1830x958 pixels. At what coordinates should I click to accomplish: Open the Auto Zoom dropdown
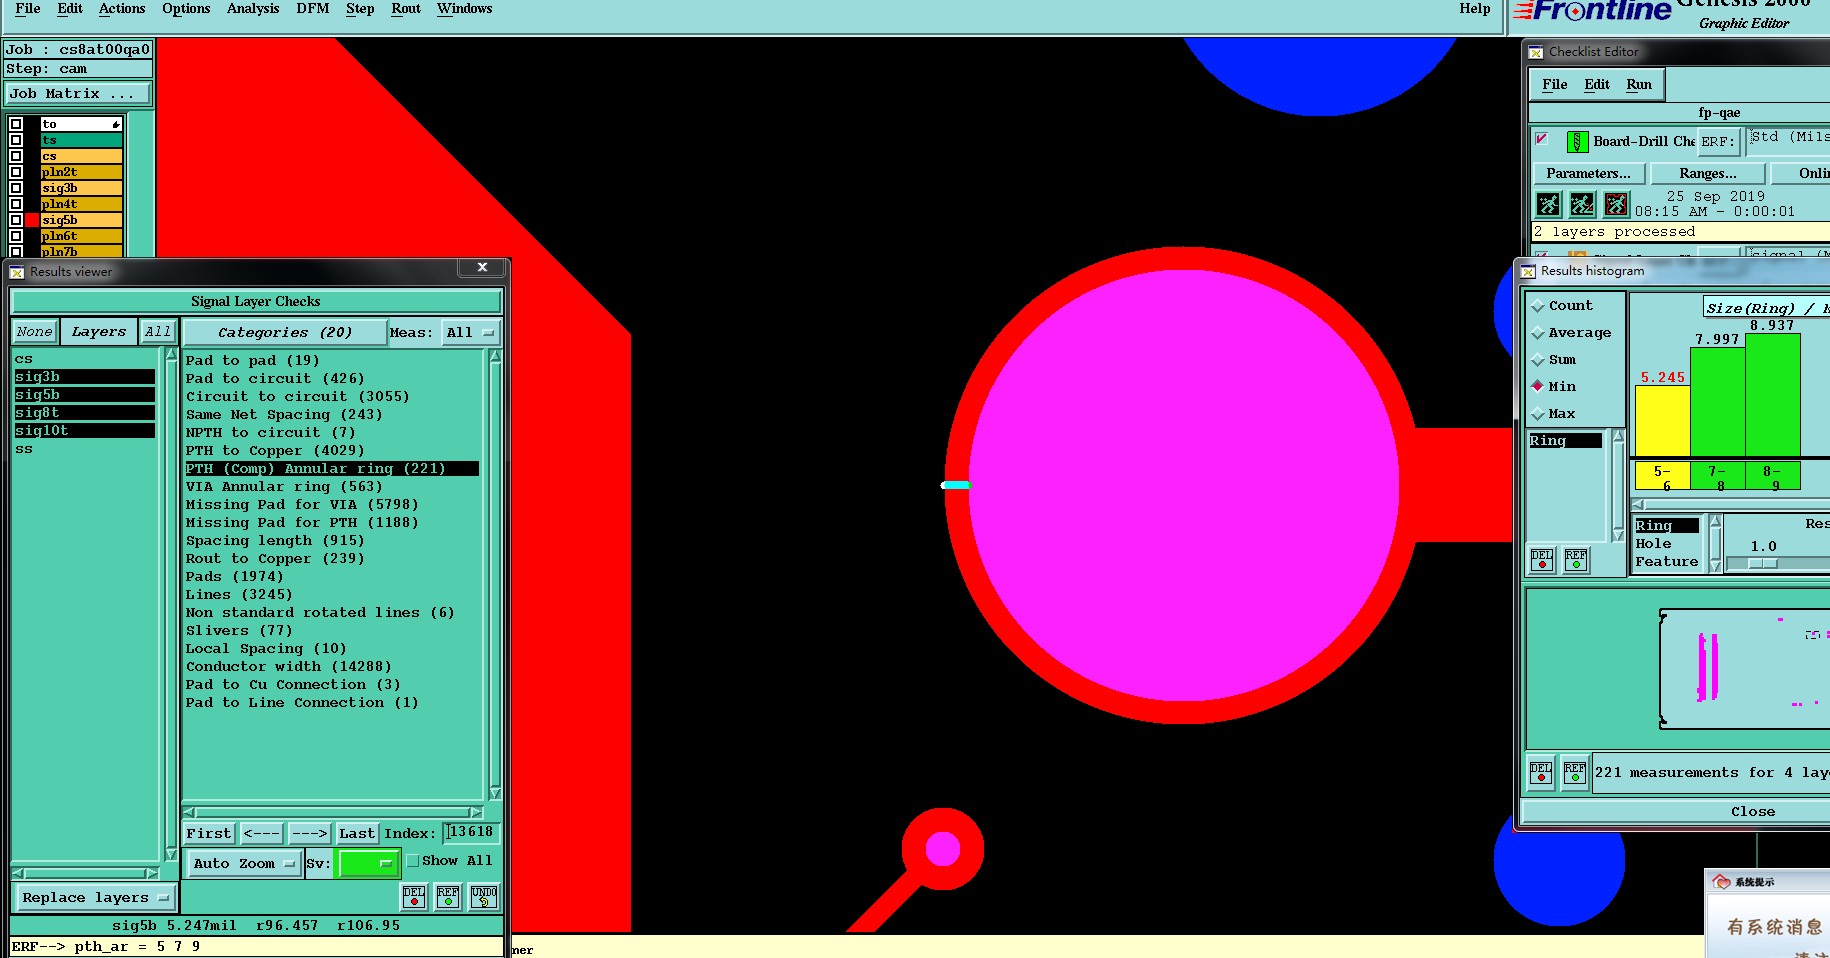coord(244,863)
